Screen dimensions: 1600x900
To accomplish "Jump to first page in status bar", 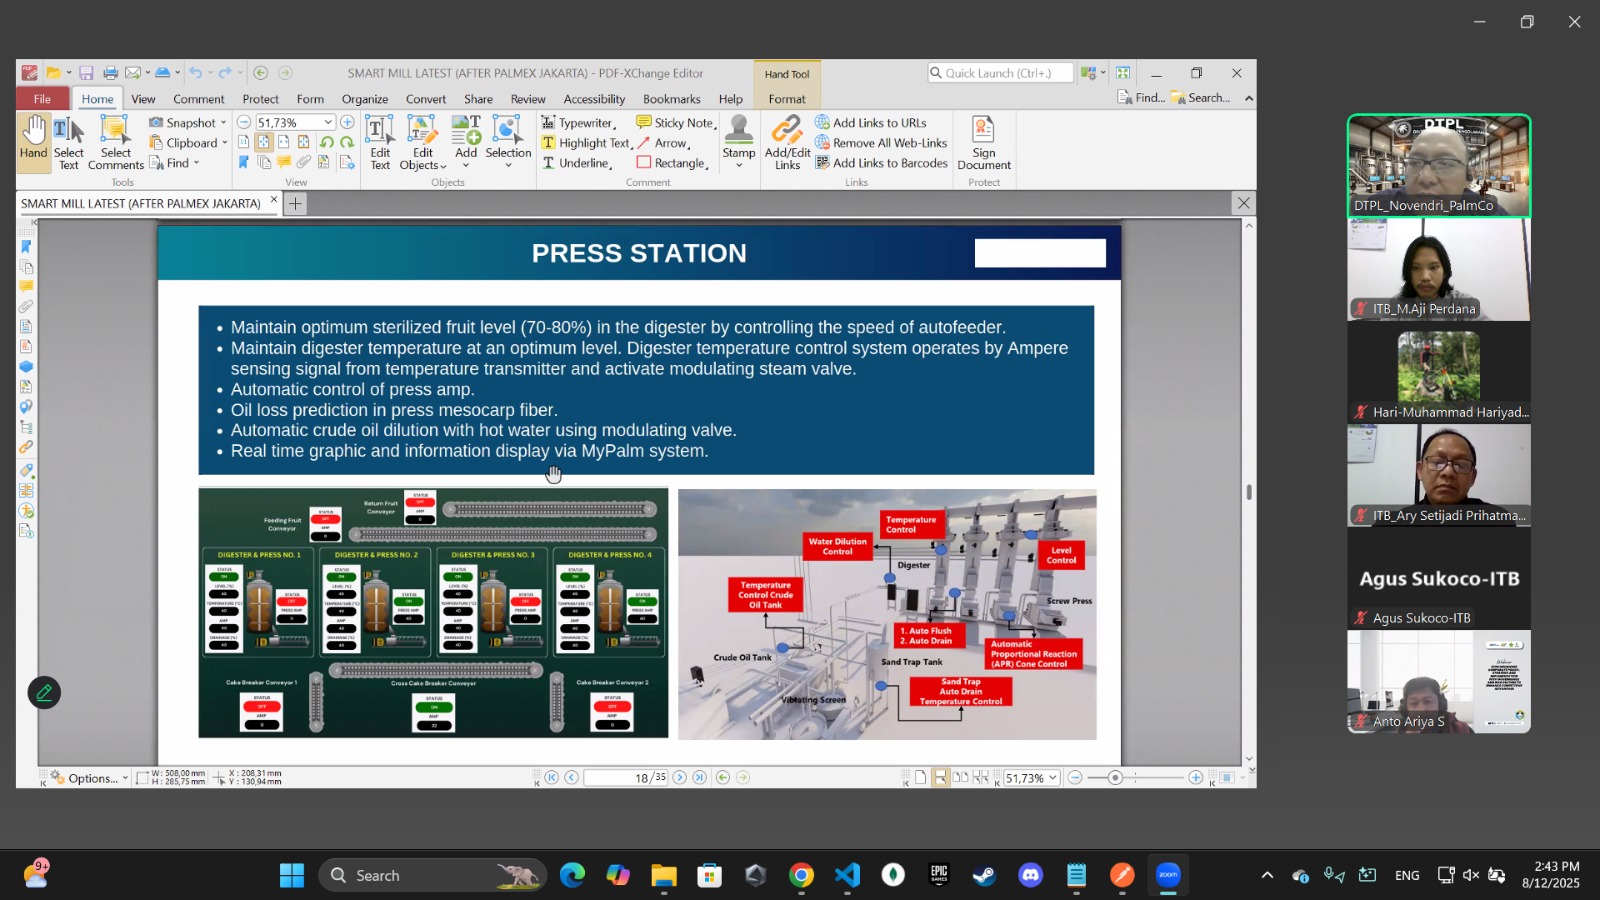I will pyautogui.click(x=551, y=777).
